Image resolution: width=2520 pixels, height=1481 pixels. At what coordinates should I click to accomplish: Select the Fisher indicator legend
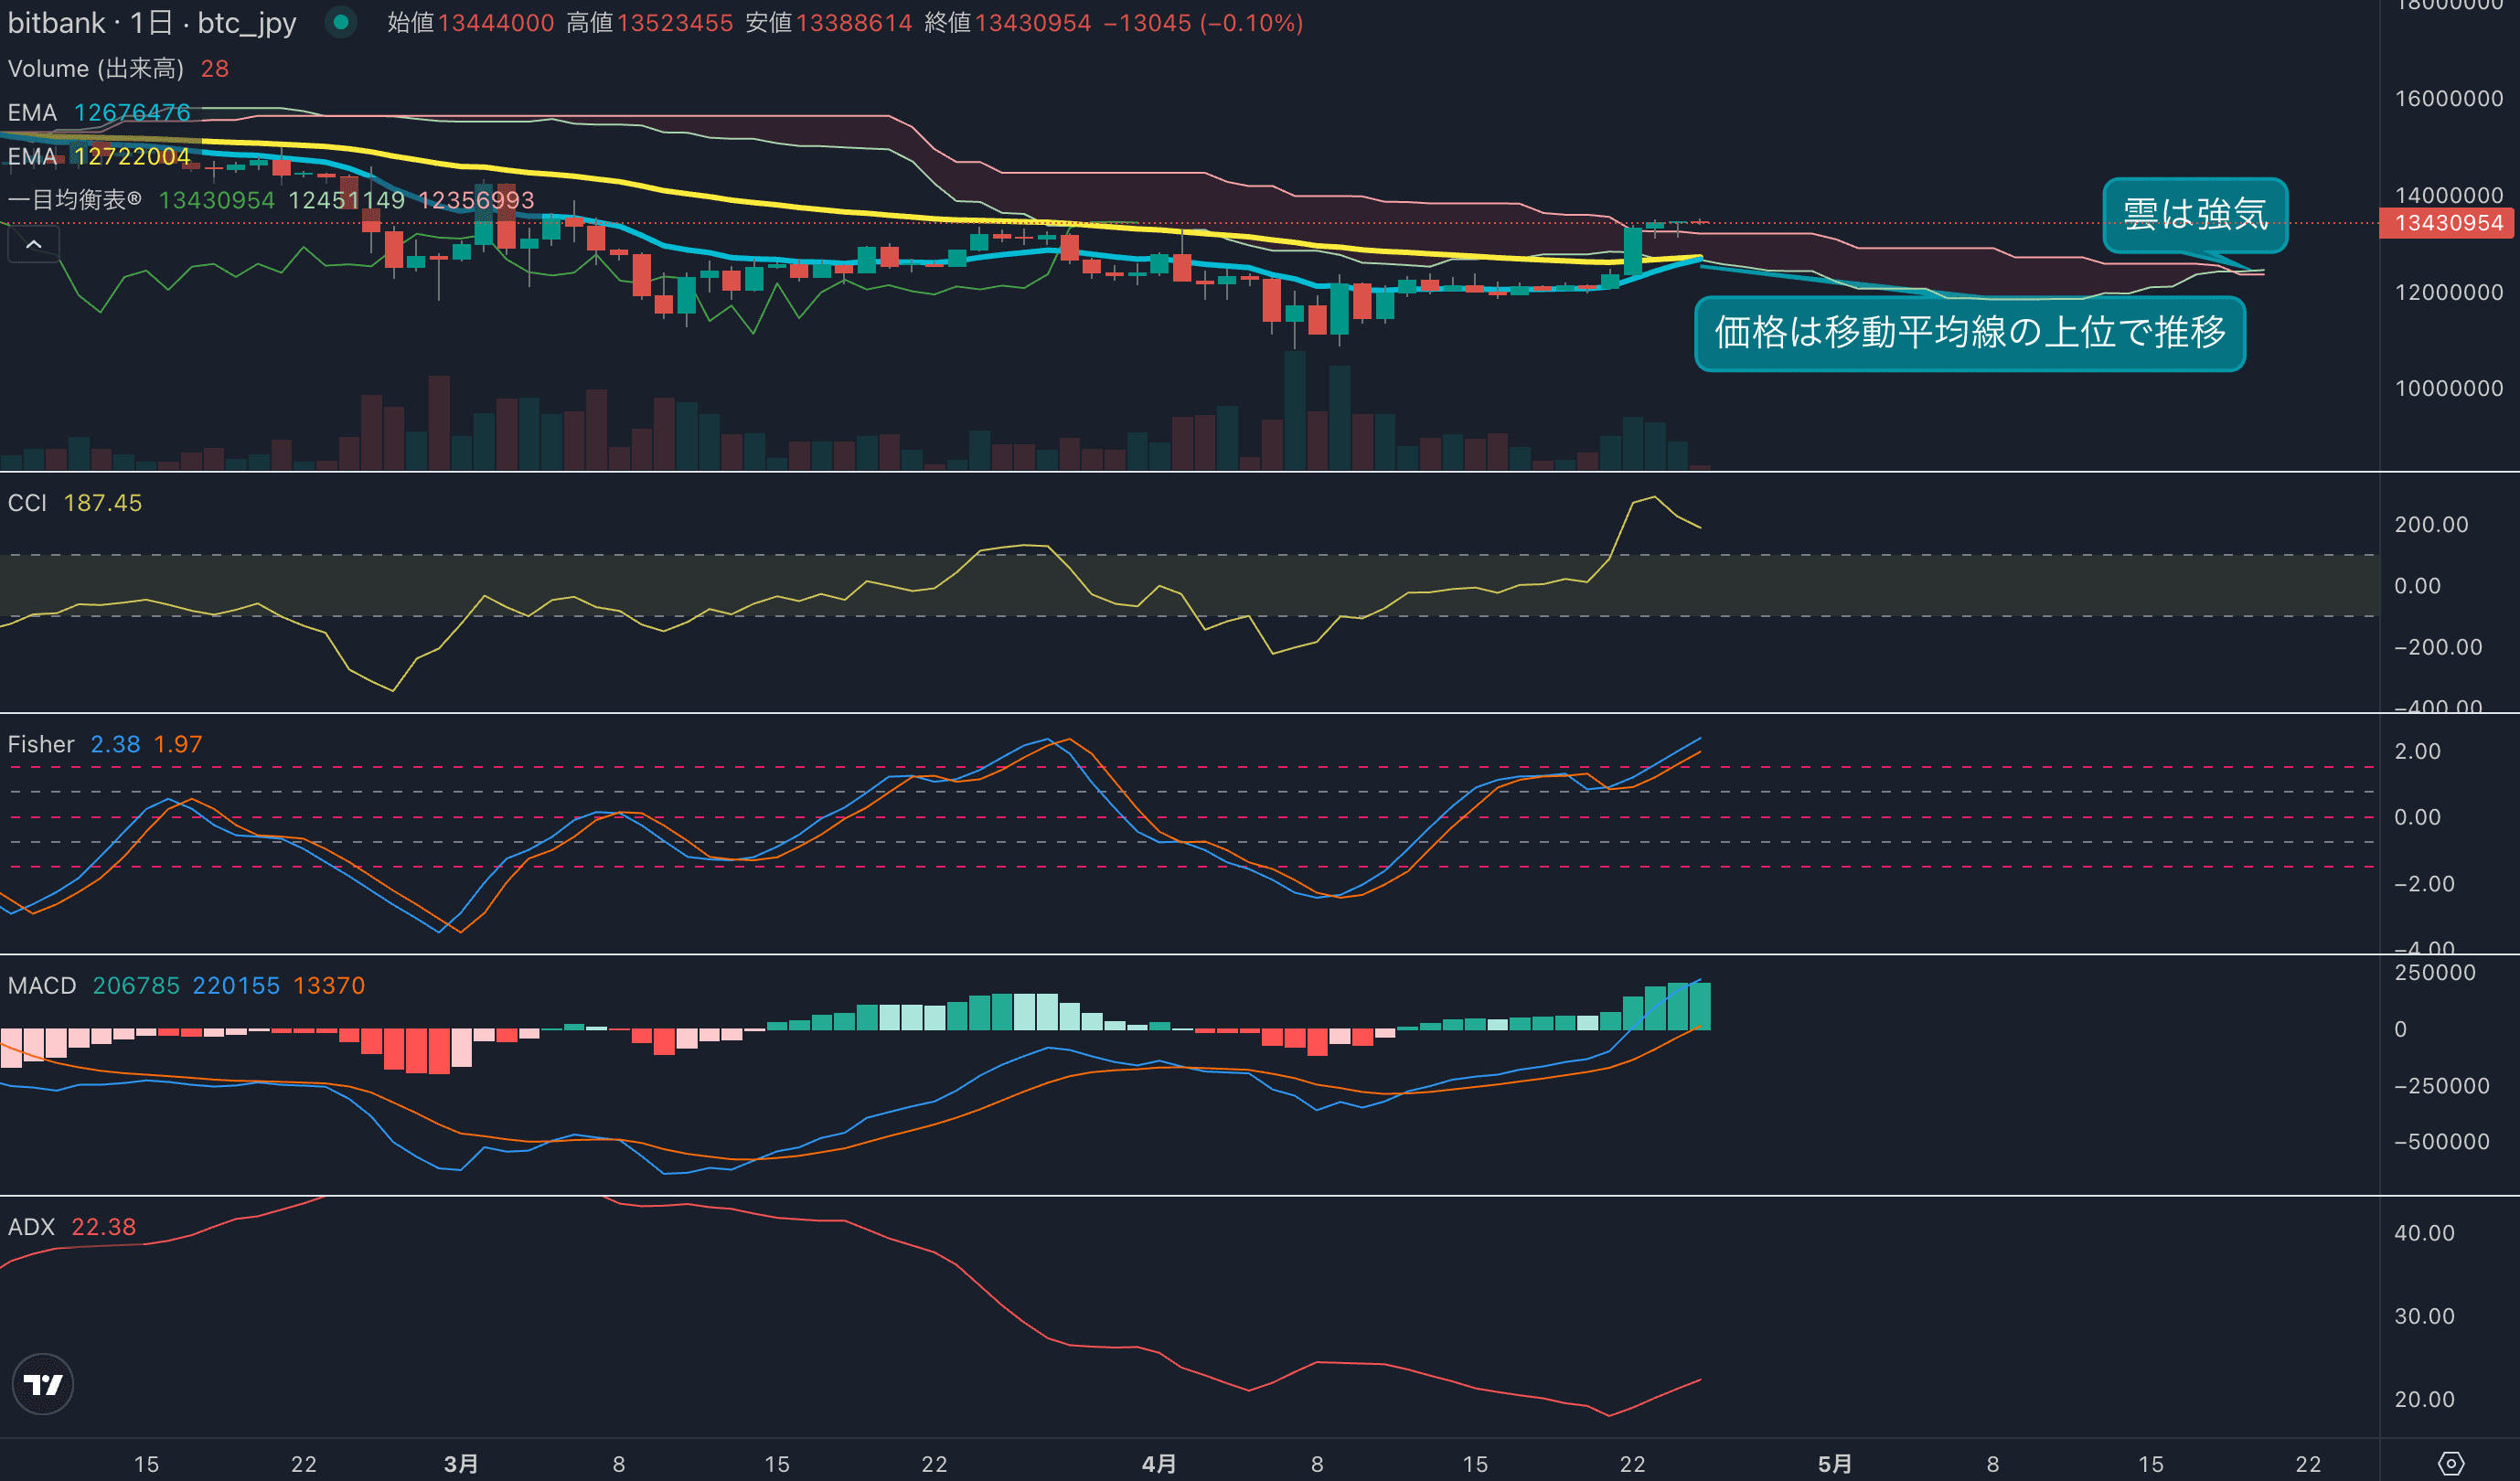(41, 744)
